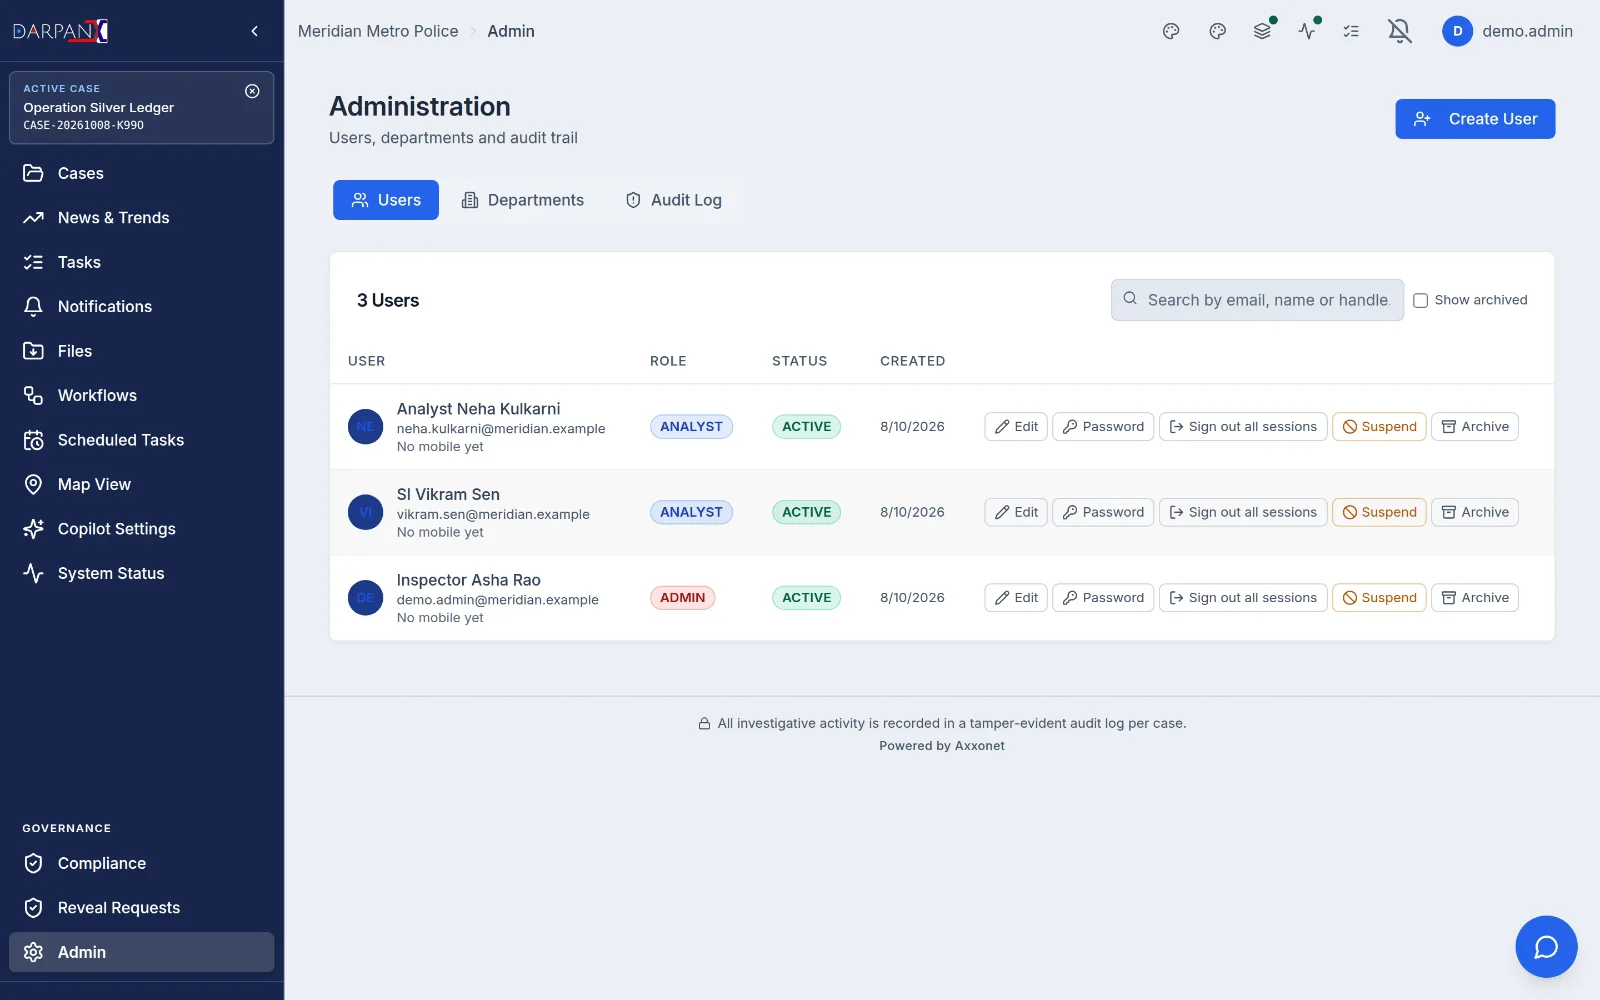Edit Analyst Neha Kulkarni's account
The width and height of the screenshot is (1600, 1000).
coord(1016,427)
